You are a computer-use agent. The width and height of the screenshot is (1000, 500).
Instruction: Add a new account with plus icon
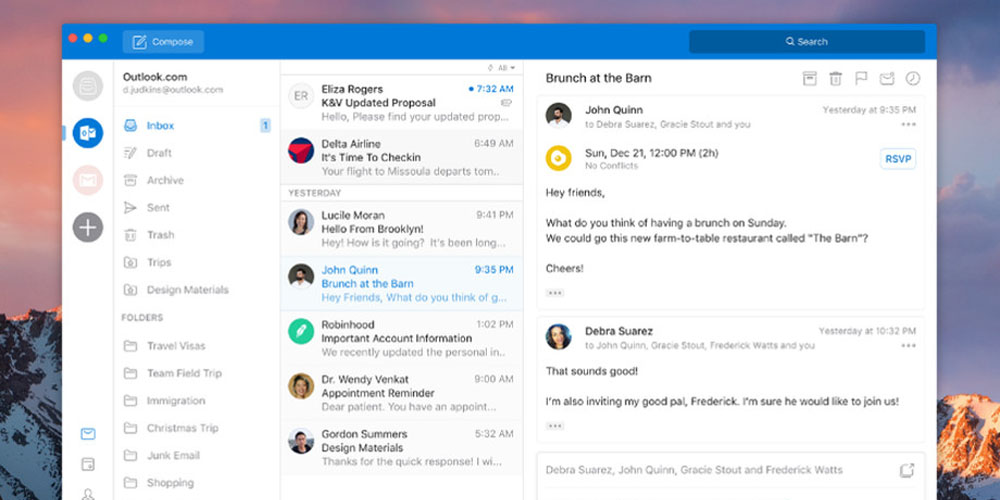point(88,227)
